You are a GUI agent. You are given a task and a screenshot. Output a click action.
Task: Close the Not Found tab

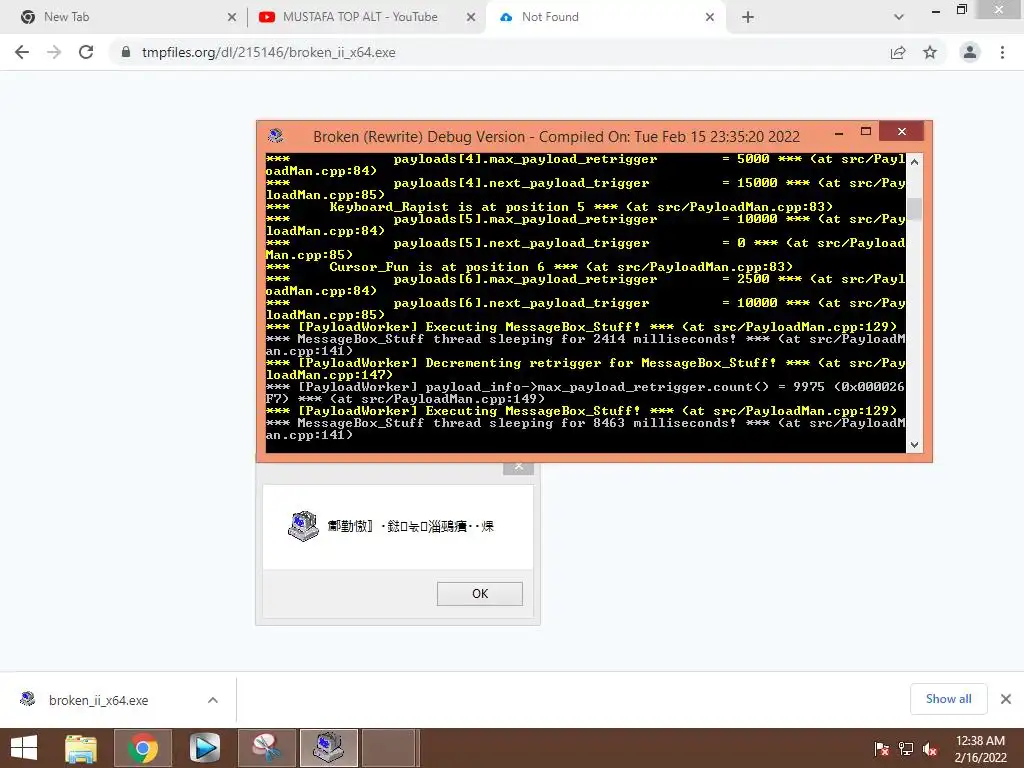710,17
